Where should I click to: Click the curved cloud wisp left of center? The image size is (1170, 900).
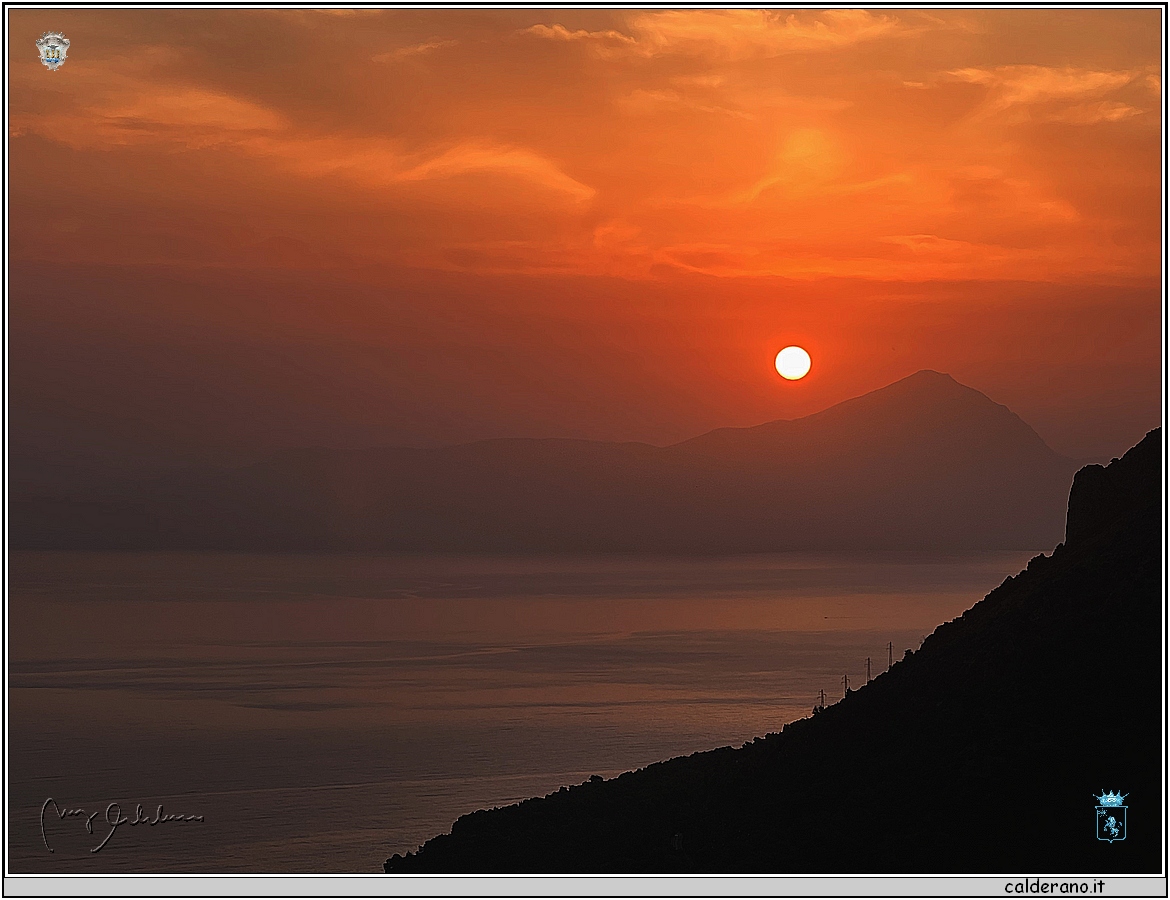[x=500, y=165]
